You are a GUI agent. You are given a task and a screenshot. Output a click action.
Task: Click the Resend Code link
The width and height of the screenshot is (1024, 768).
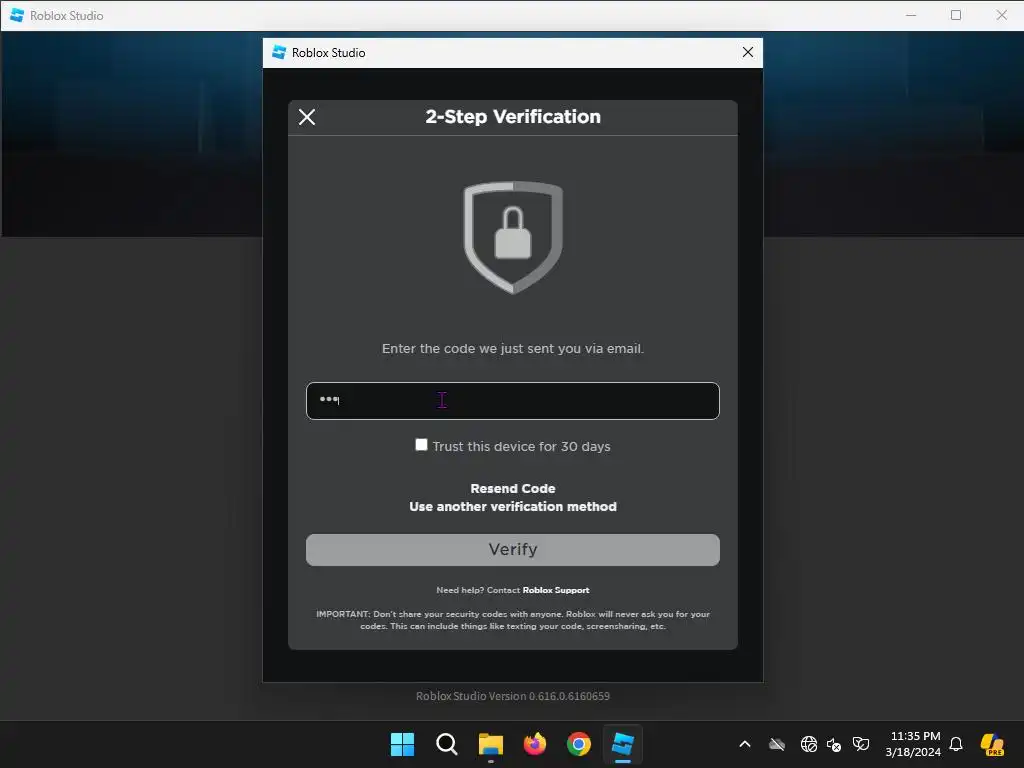(513, 488)
